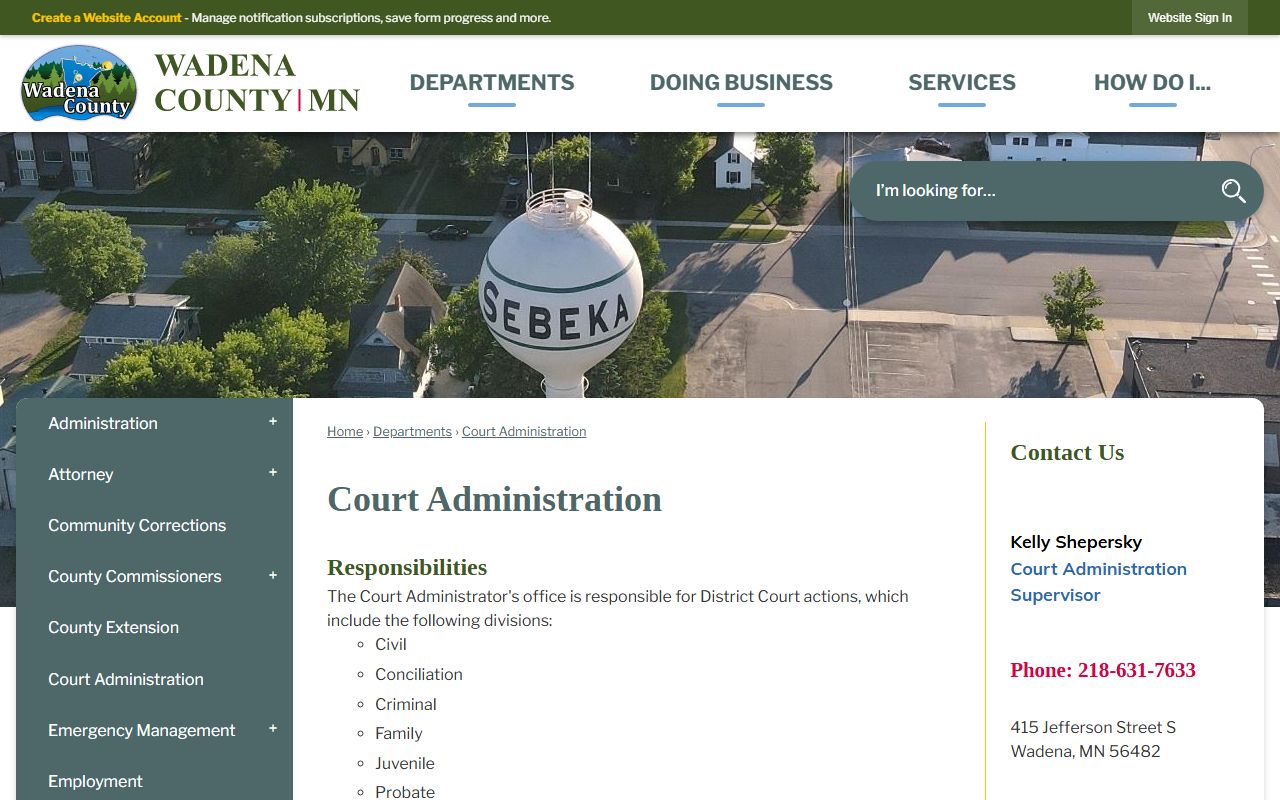This screenshot has width=1280, height=800.
Task: Expand the Attorney submenu
Action: 272,473
